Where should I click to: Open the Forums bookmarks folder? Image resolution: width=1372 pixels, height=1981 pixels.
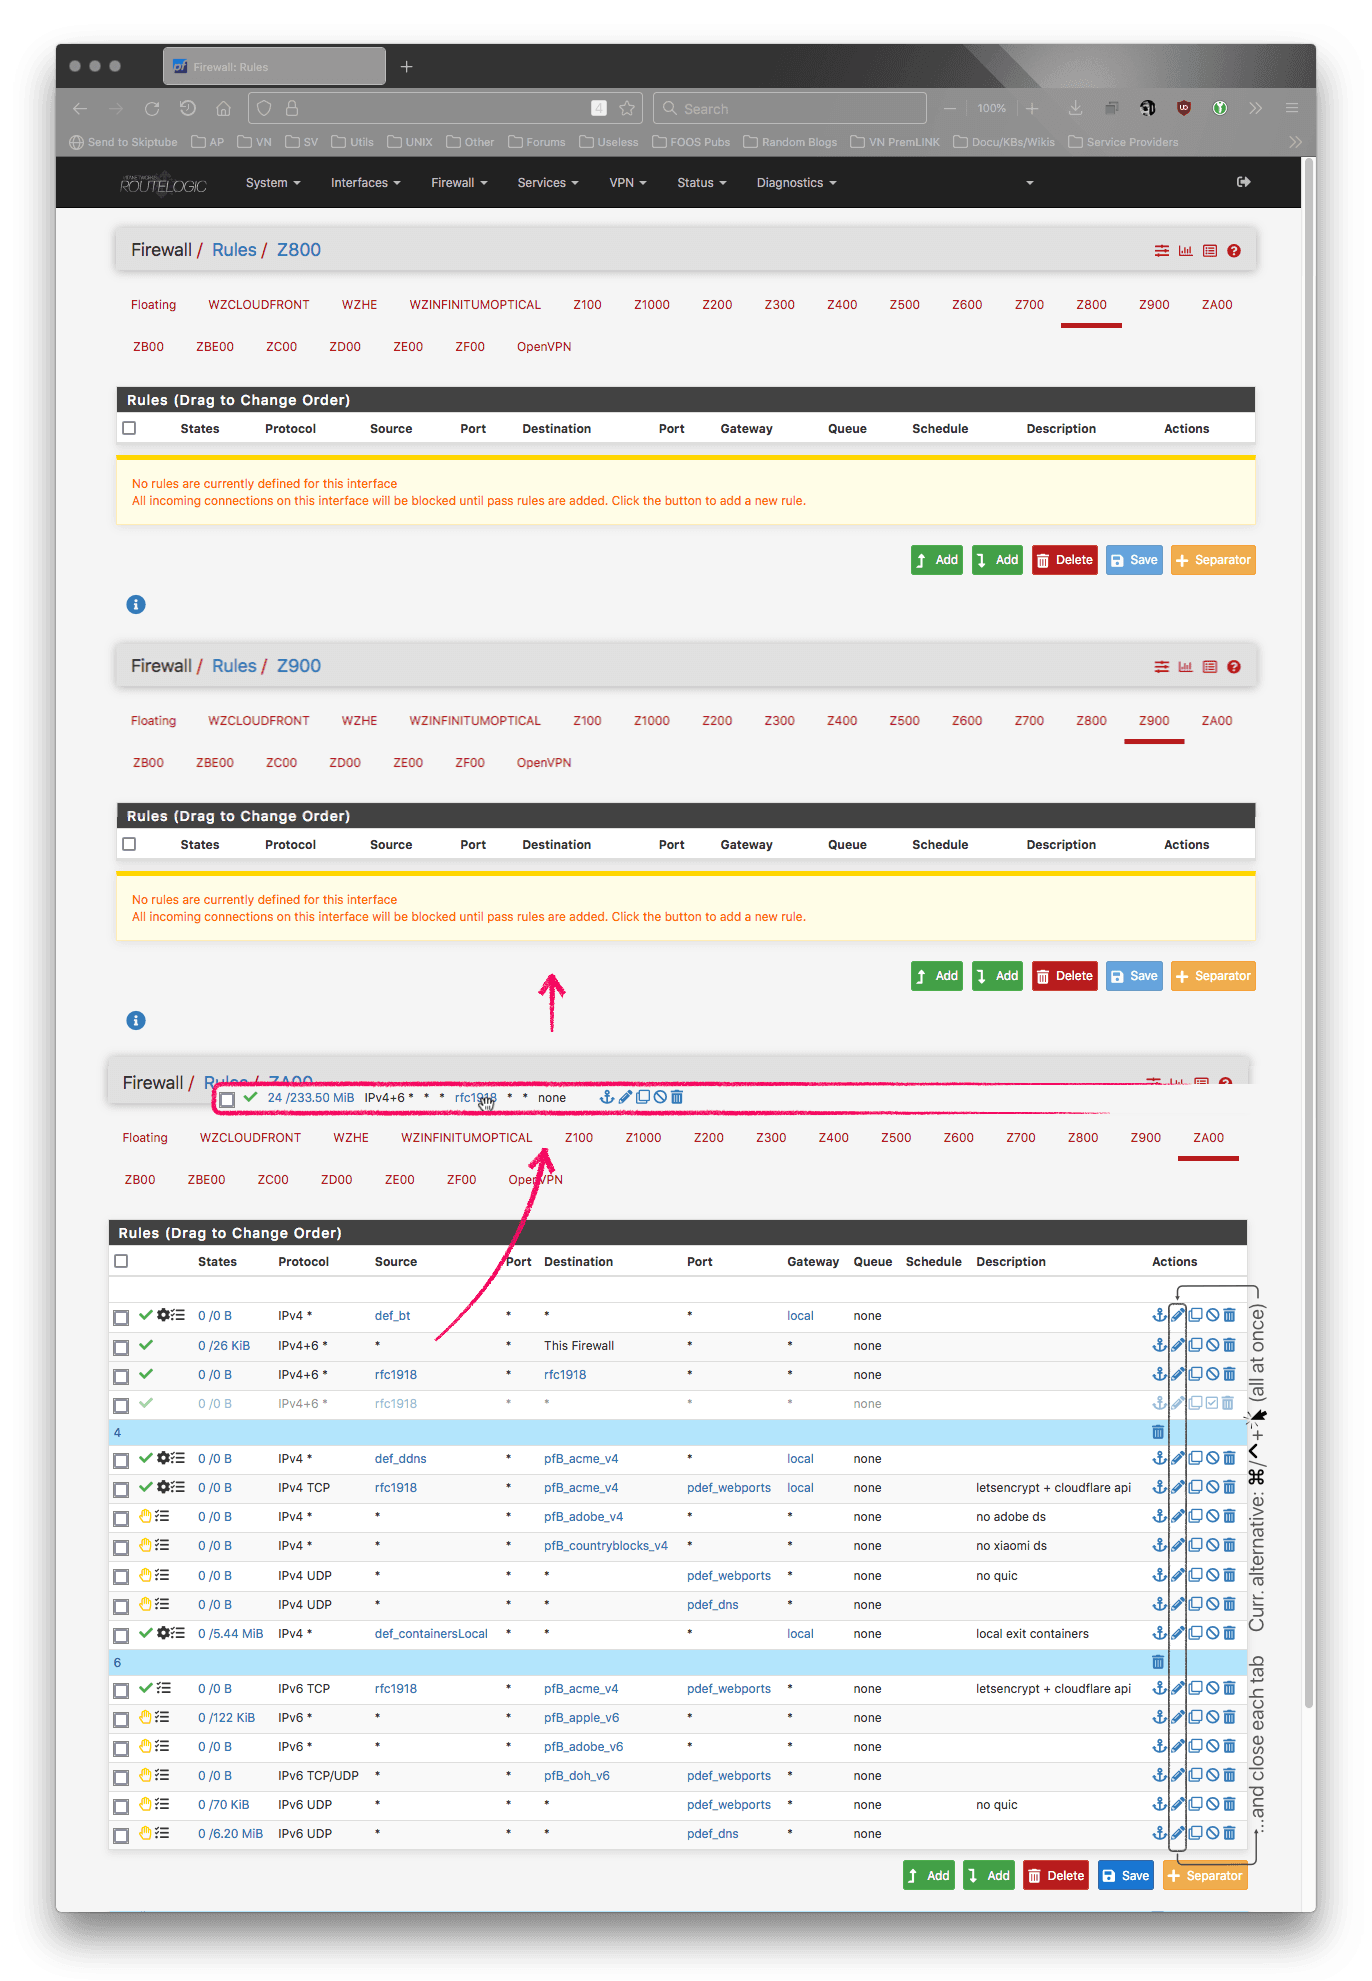pos(537,142)
